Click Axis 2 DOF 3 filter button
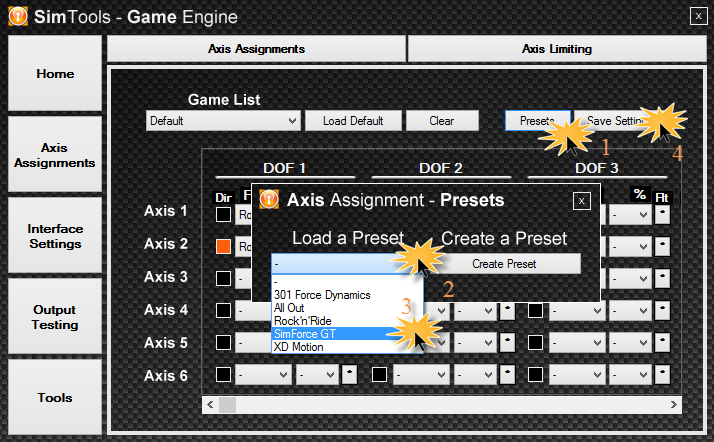 pos(661,246)
